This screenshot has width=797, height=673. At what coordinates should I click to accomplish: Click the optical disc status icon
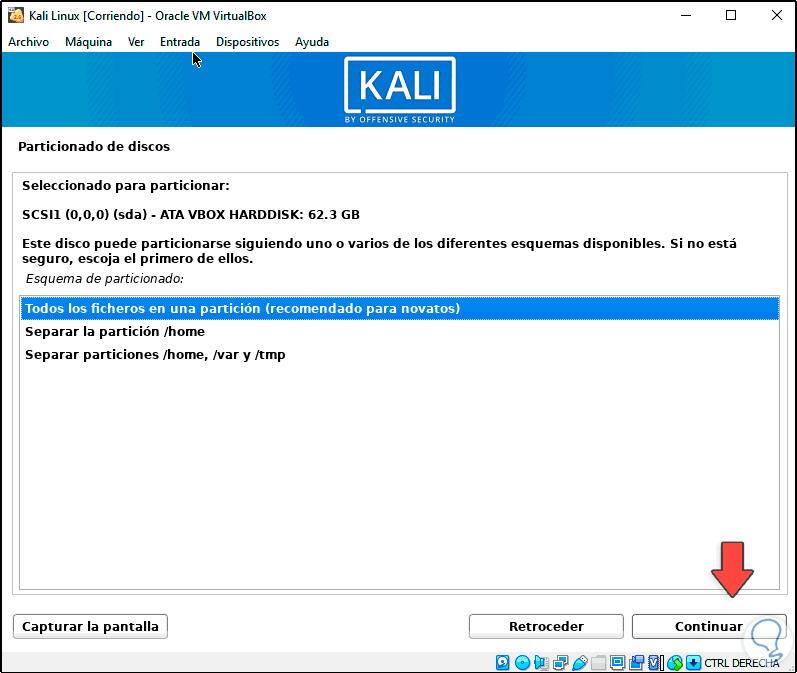522,662
